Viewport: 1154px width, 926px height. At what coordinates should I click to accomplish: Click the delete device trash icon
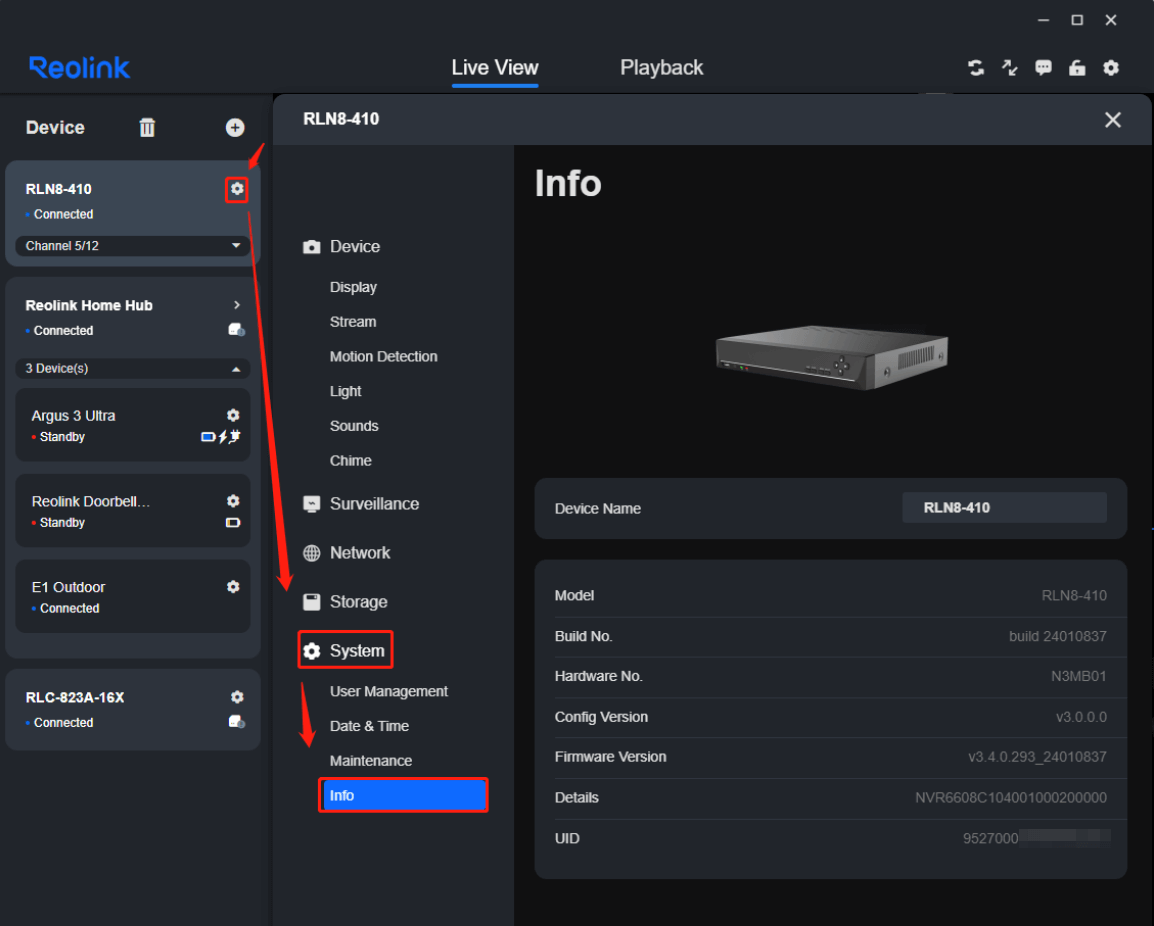point(147,127)
